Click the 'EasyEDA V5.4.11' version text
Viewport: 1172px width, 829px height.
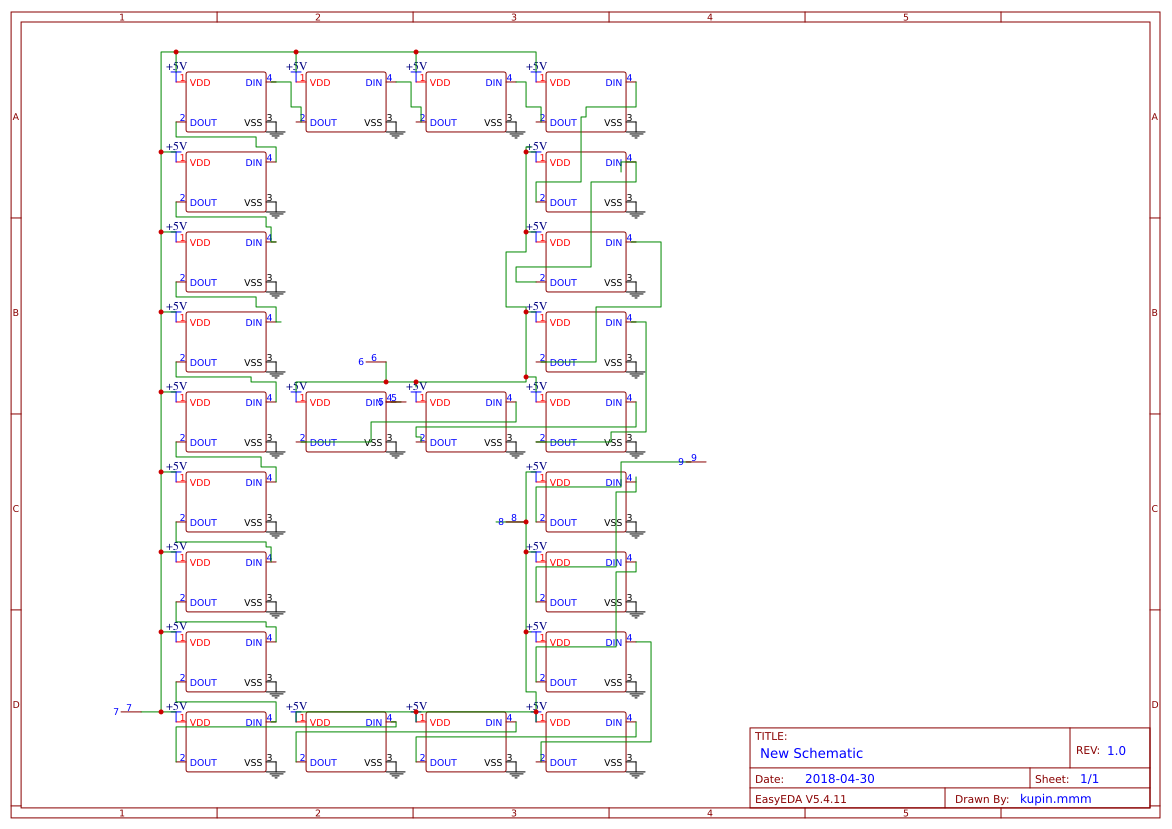coord(801,799)
